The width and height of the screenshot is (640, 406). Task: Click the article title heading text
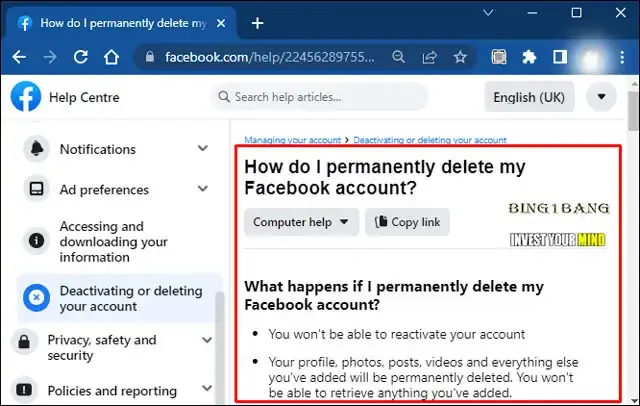(384, 177)
